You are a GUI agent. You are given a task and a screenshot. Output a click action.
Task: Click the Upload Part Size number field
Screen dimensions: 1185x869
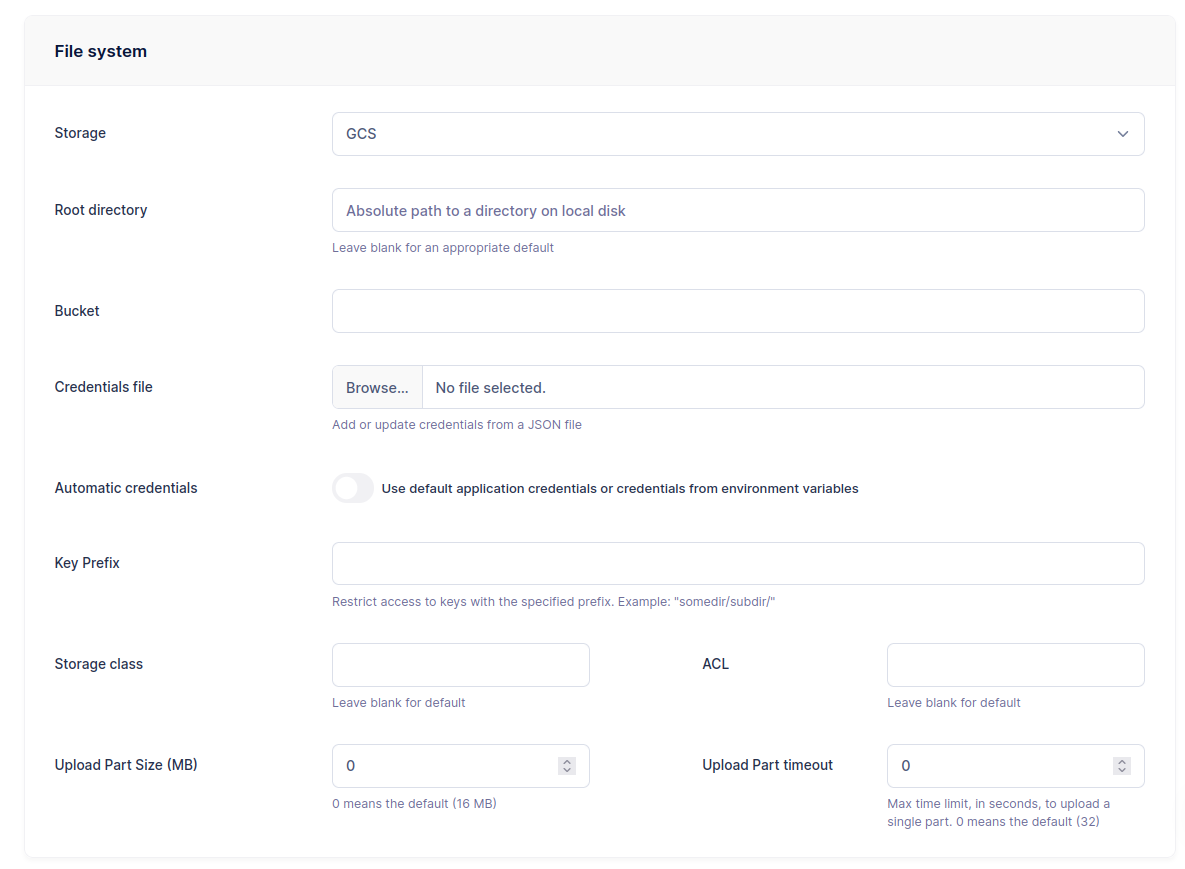[x=445, y=766]
